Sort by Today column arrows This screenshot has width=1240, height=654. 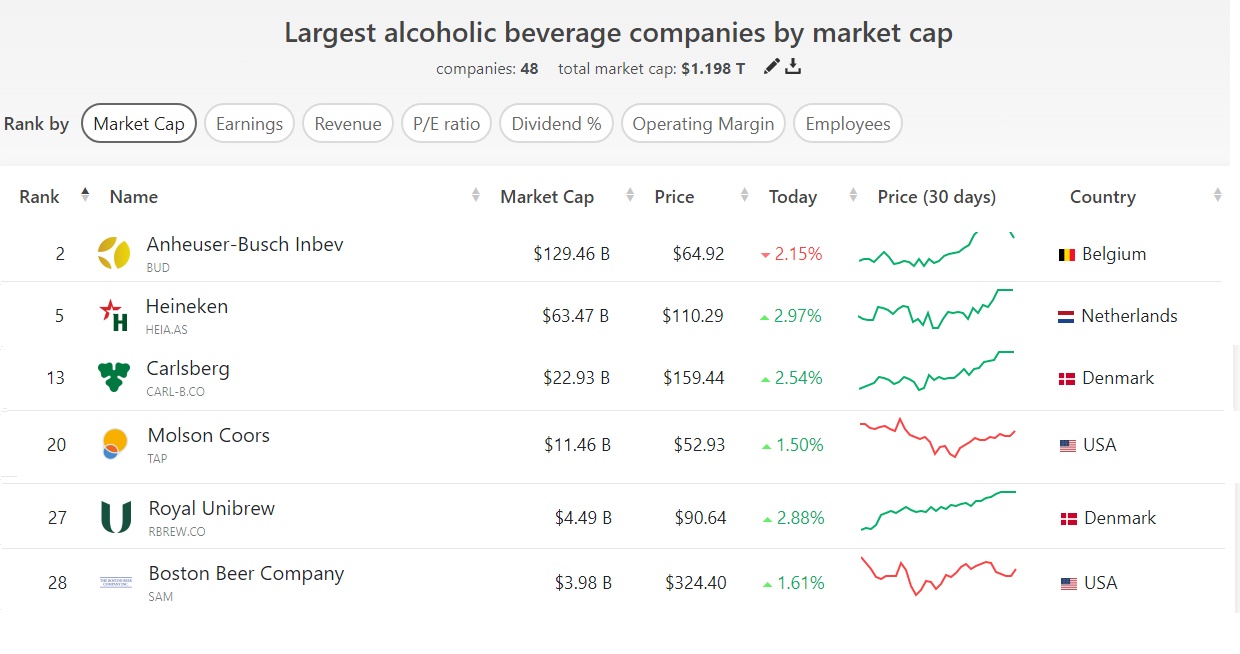853,196
